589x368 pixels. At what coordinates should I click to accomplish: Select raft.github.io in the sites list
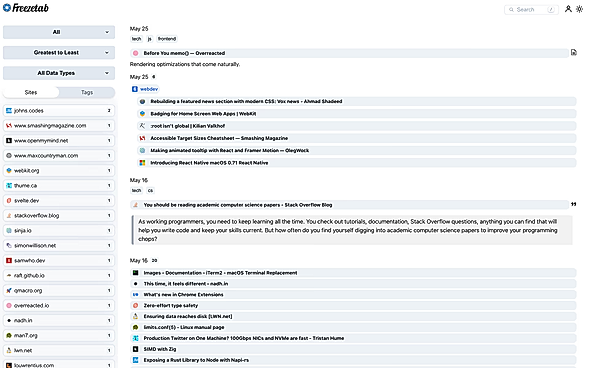tap(59, 276)
